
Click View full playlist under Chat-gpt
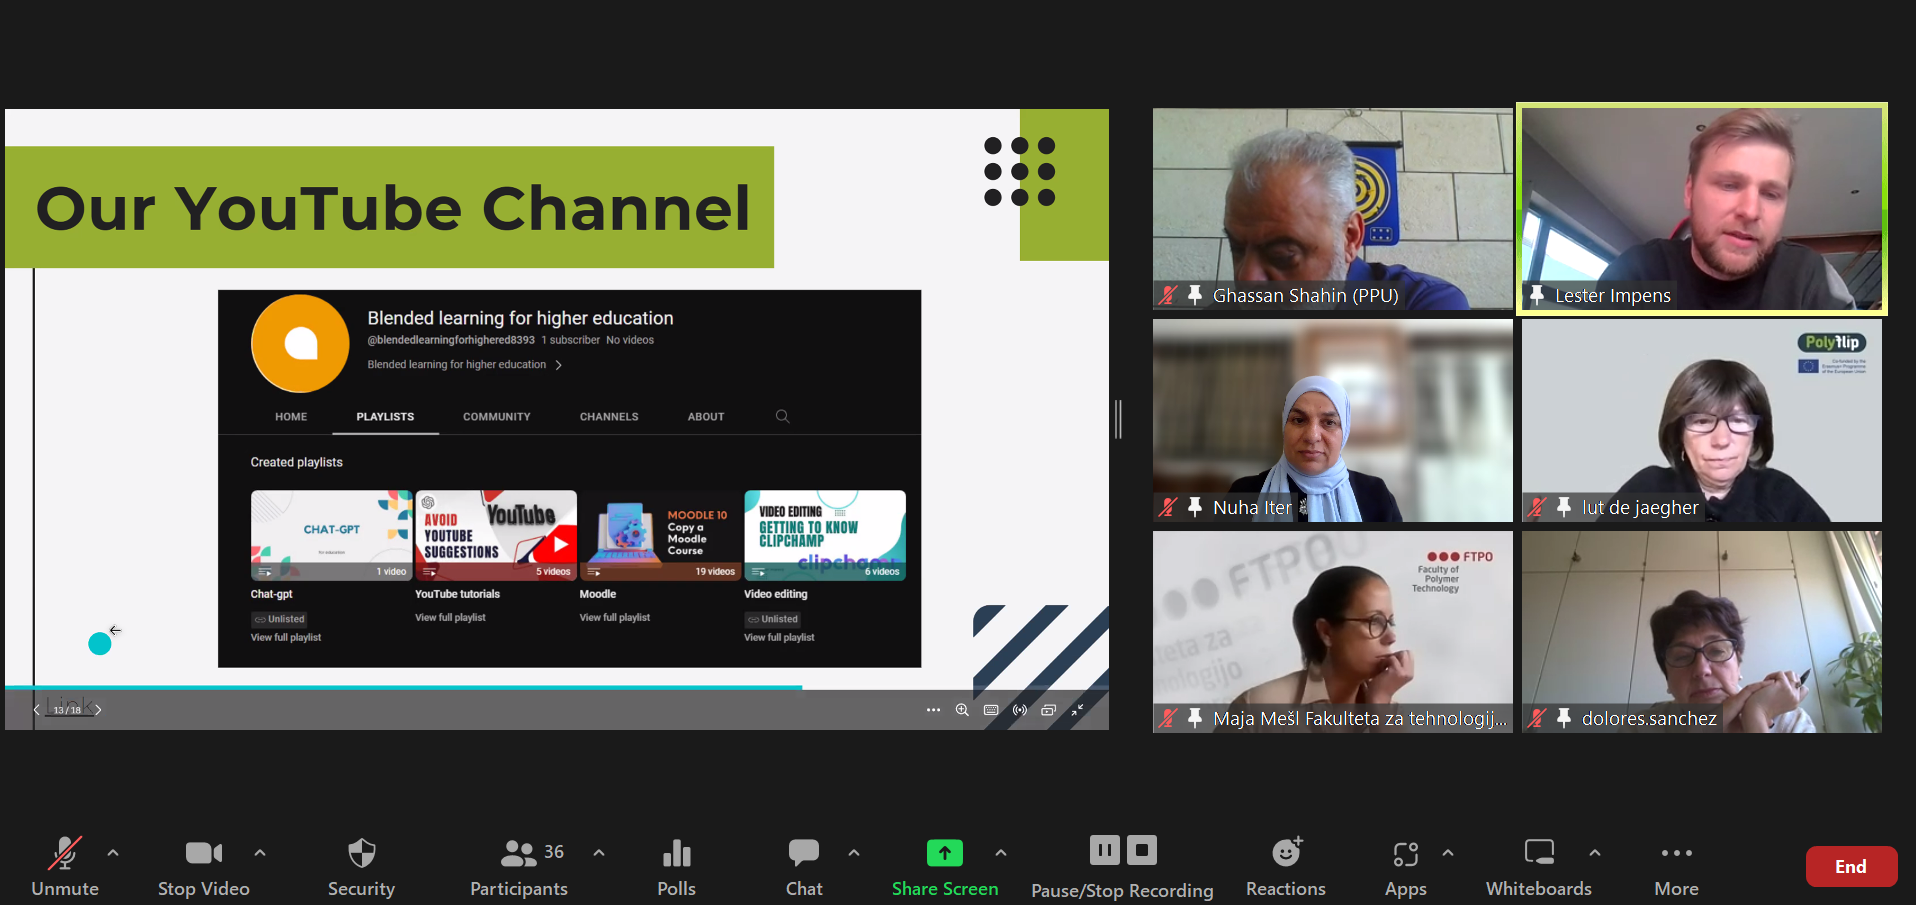click(286, 638)
